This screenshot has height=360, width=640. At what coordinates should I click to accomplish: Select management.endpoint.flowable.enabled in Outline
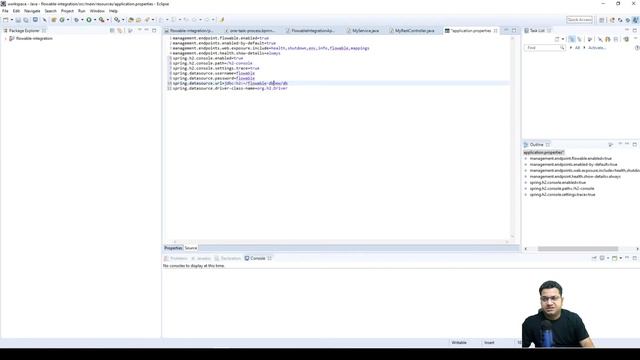pos(571,158)
